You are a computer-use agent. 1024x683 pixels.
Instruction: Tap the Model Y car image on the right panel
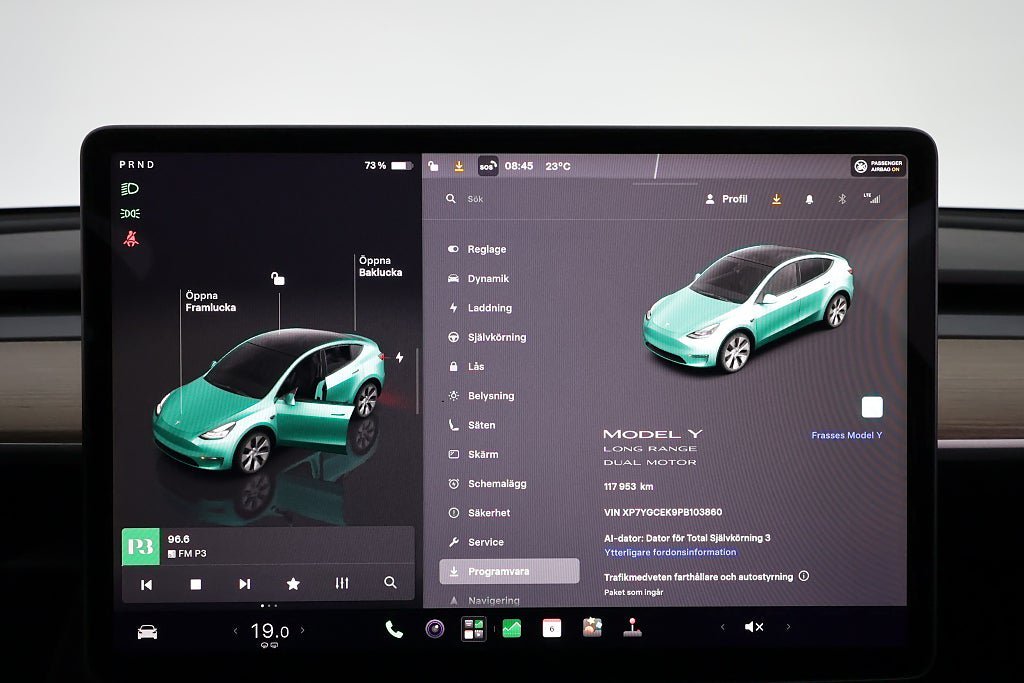click(748, 308)
